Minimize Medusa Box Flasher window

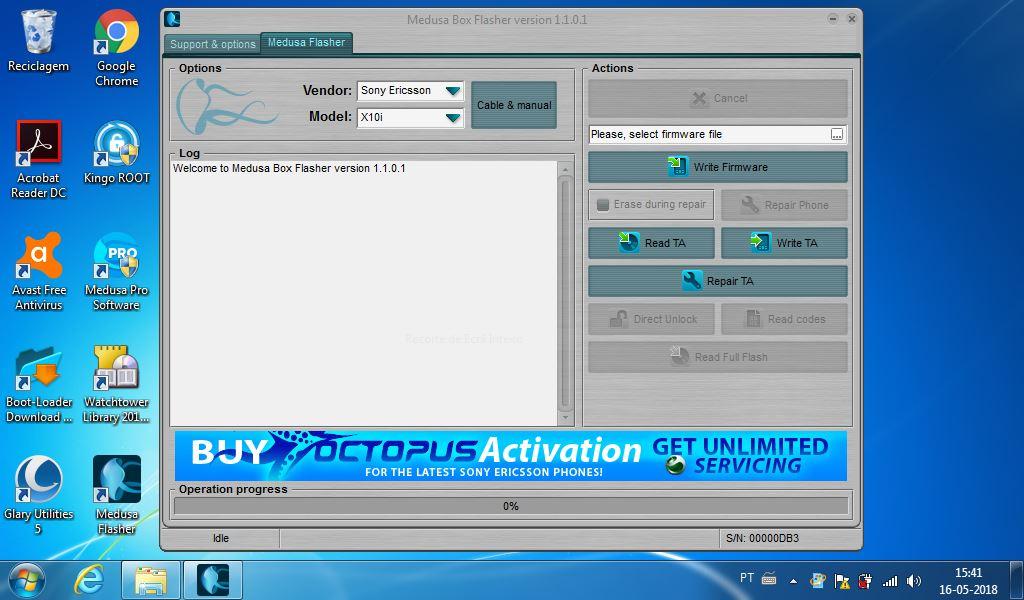pos(833,19)
